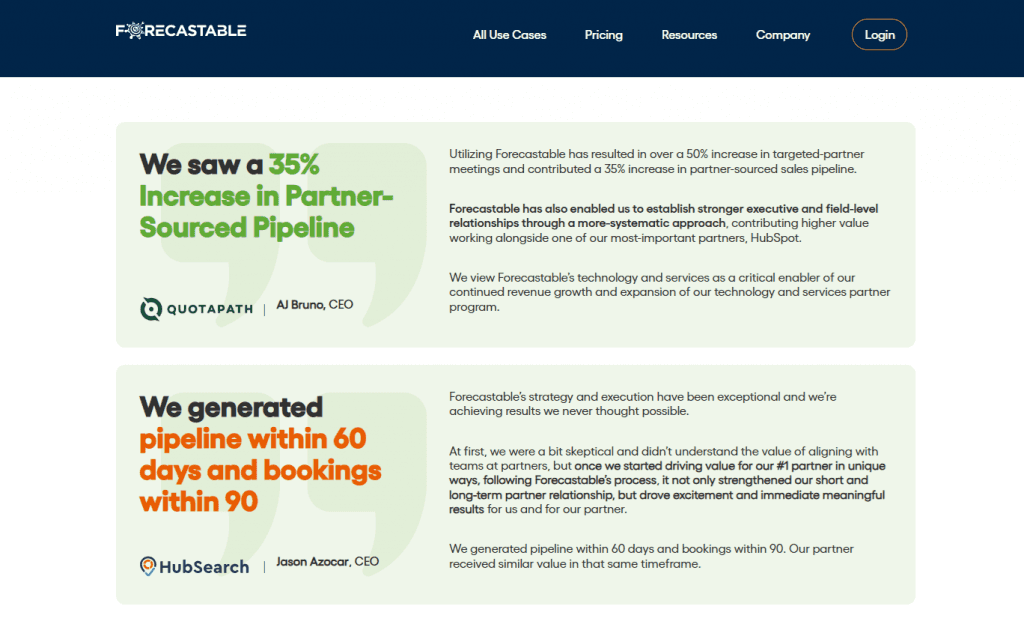The image size is (1024, 636).
Task: Expand the Company navigation menu
Action: 783,34
